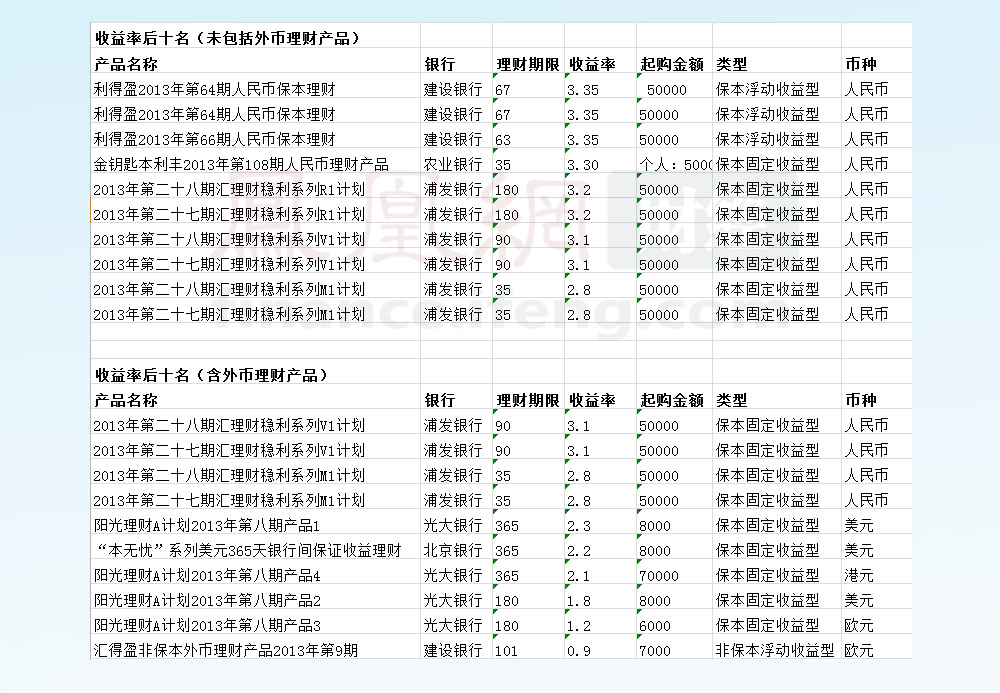Image resolution: width=1000 pixels, height=693 pixels.
Task: Click '2013年第二十七期汇理财稳利系列R1计划'
Action: tap(229, 214)
